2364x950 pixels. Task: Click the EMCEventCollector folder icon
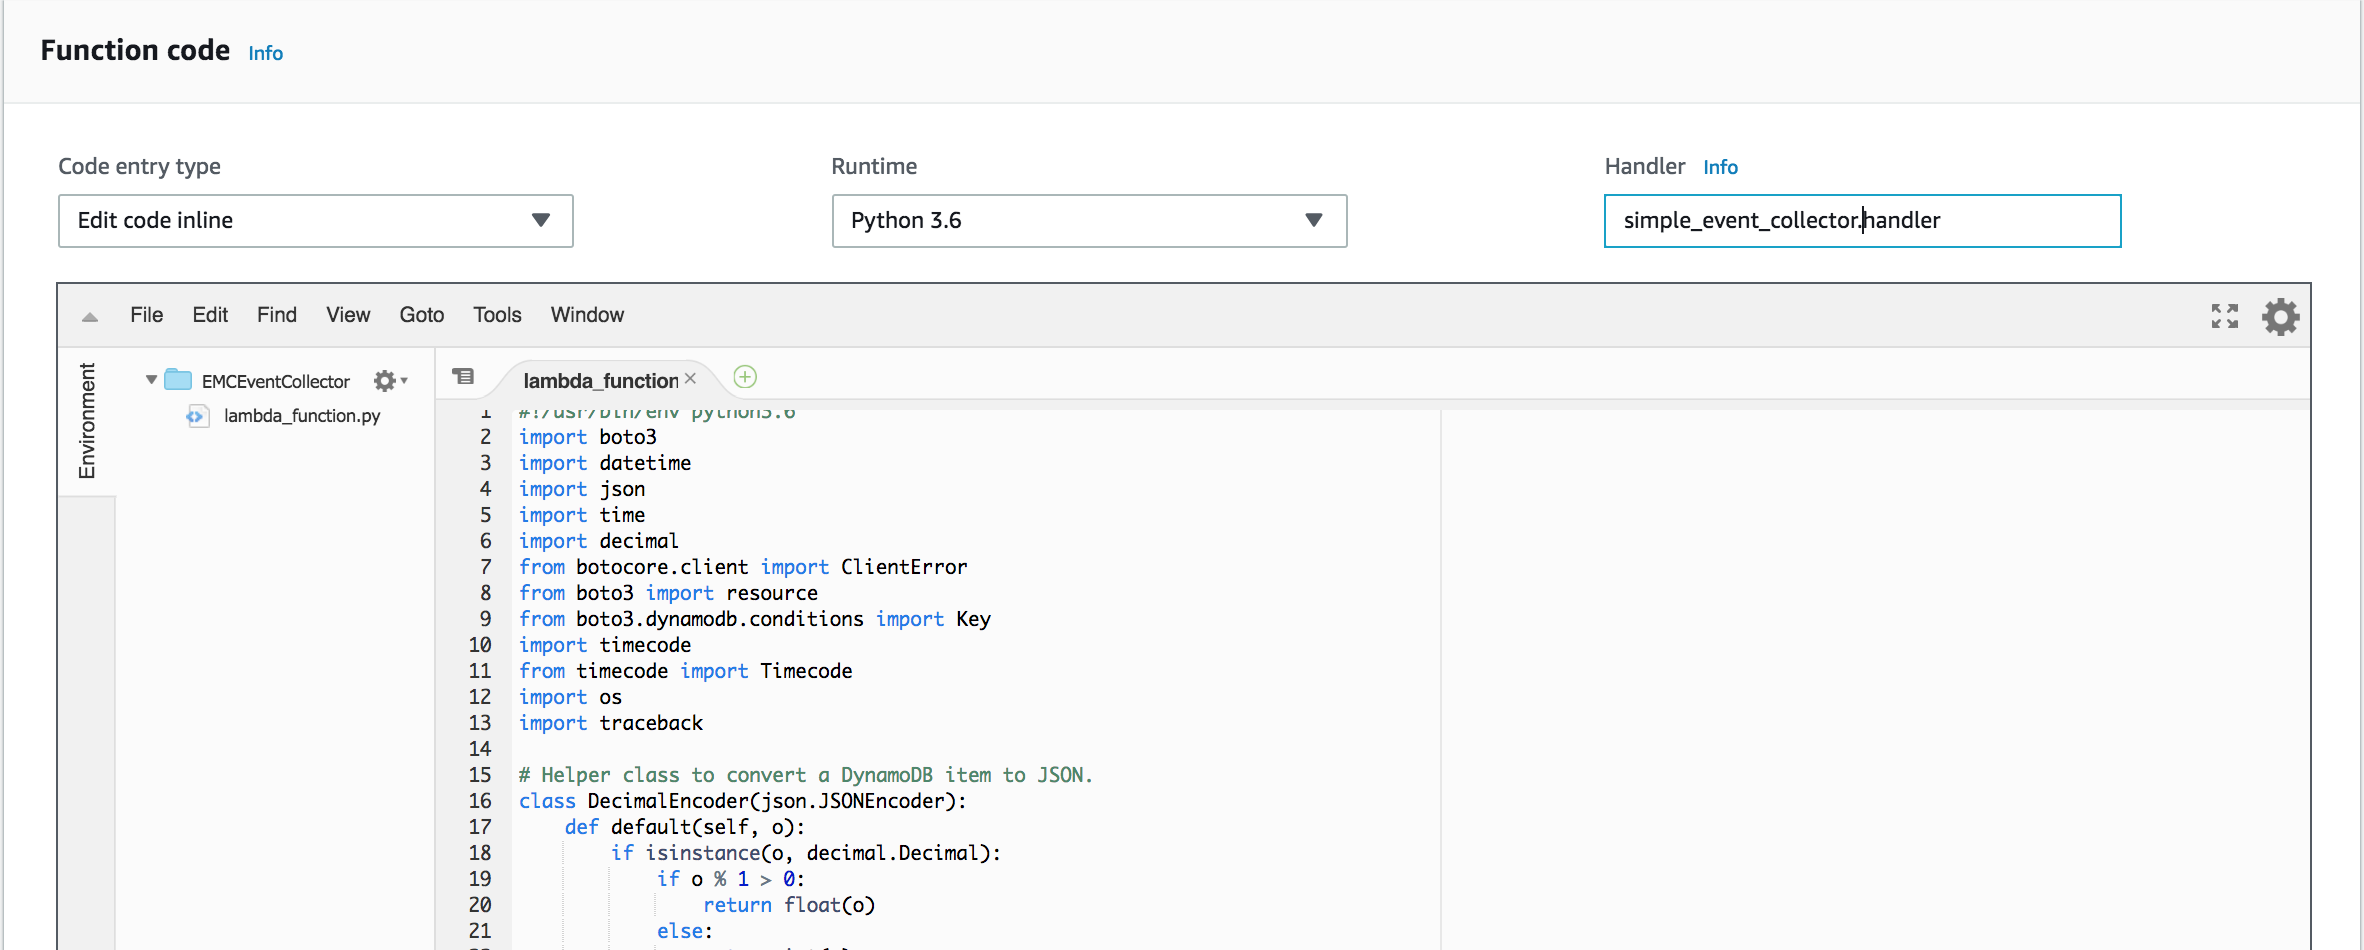point(178,380)
